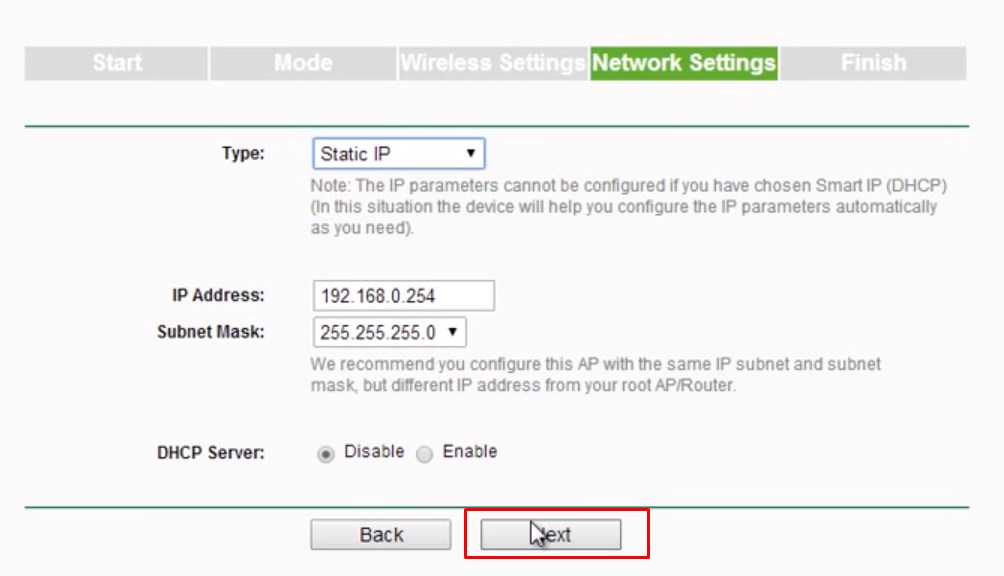Viewport: 1004px width, 576px height.
Task: Click the "Subnet Mask:" field label
Action: point(211,332)
